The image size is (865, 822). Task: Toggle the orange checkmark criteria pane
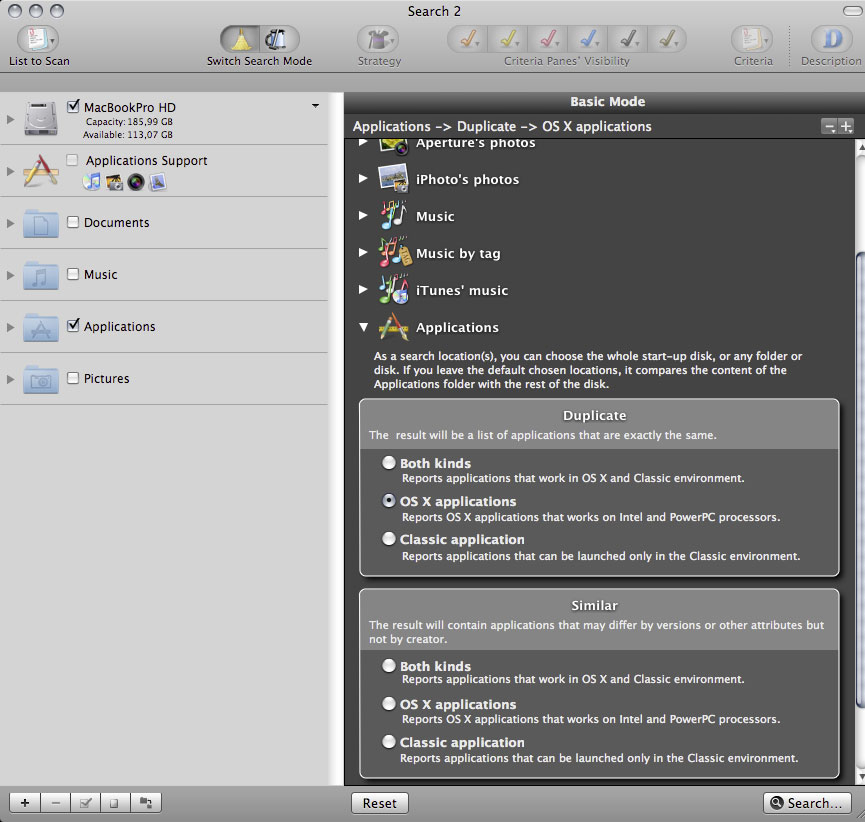468,39
